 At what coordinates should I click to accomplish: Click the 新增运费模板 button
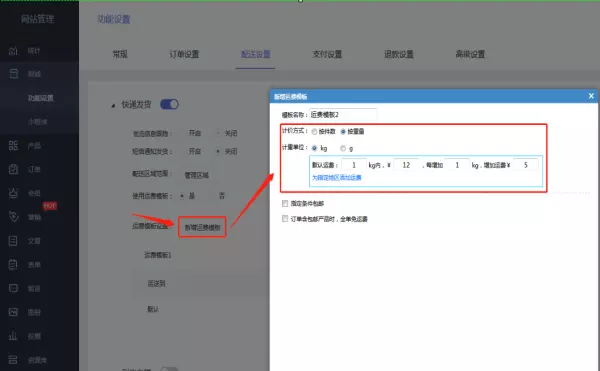click(202, 227)
